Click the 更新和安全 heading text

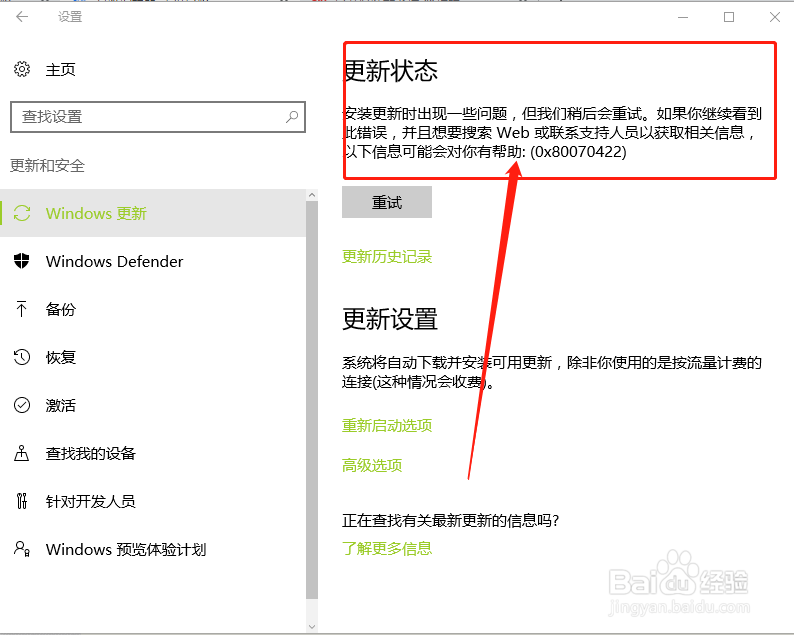tap(48, 166)
